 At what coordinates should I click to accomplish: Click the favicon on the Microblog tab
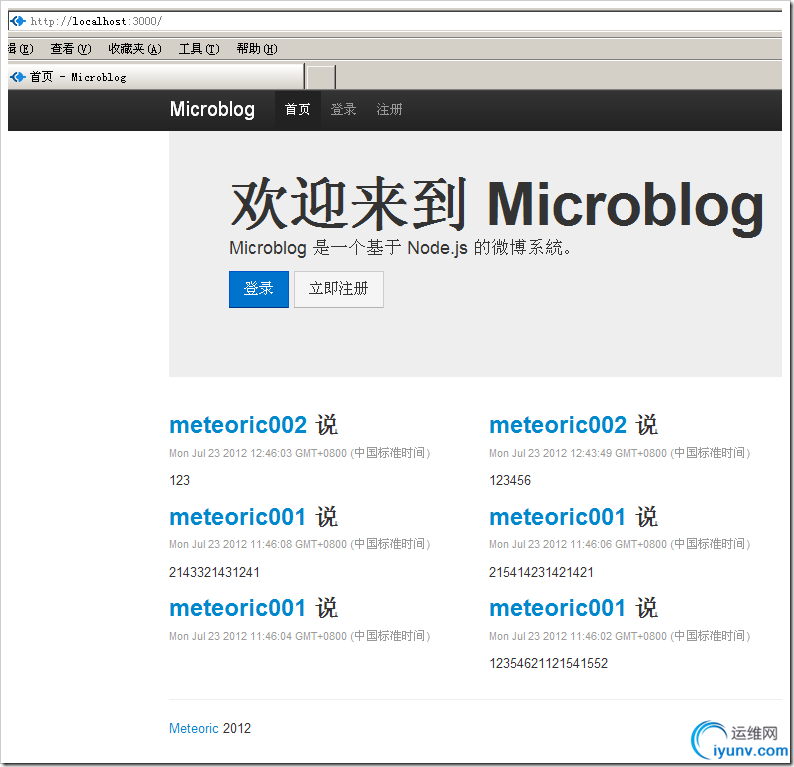(18, 76)
